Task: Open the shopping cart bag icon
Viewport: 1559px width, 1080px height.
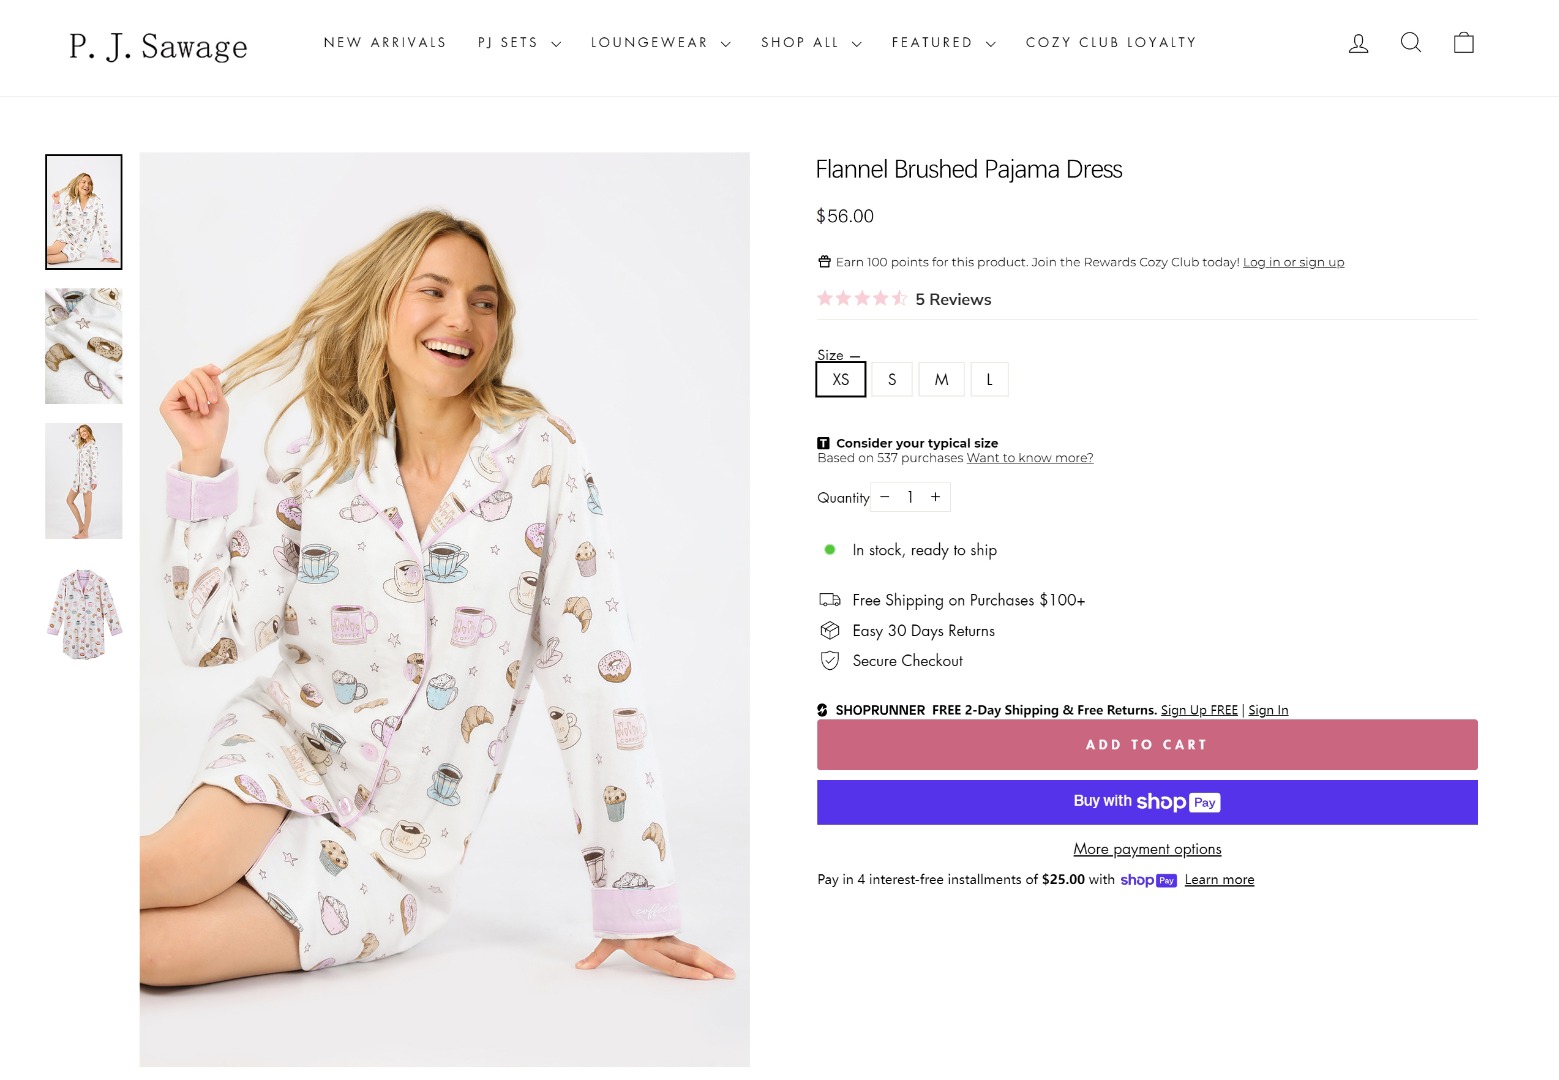Action: pyautogui.click(x=1463, y=42)
